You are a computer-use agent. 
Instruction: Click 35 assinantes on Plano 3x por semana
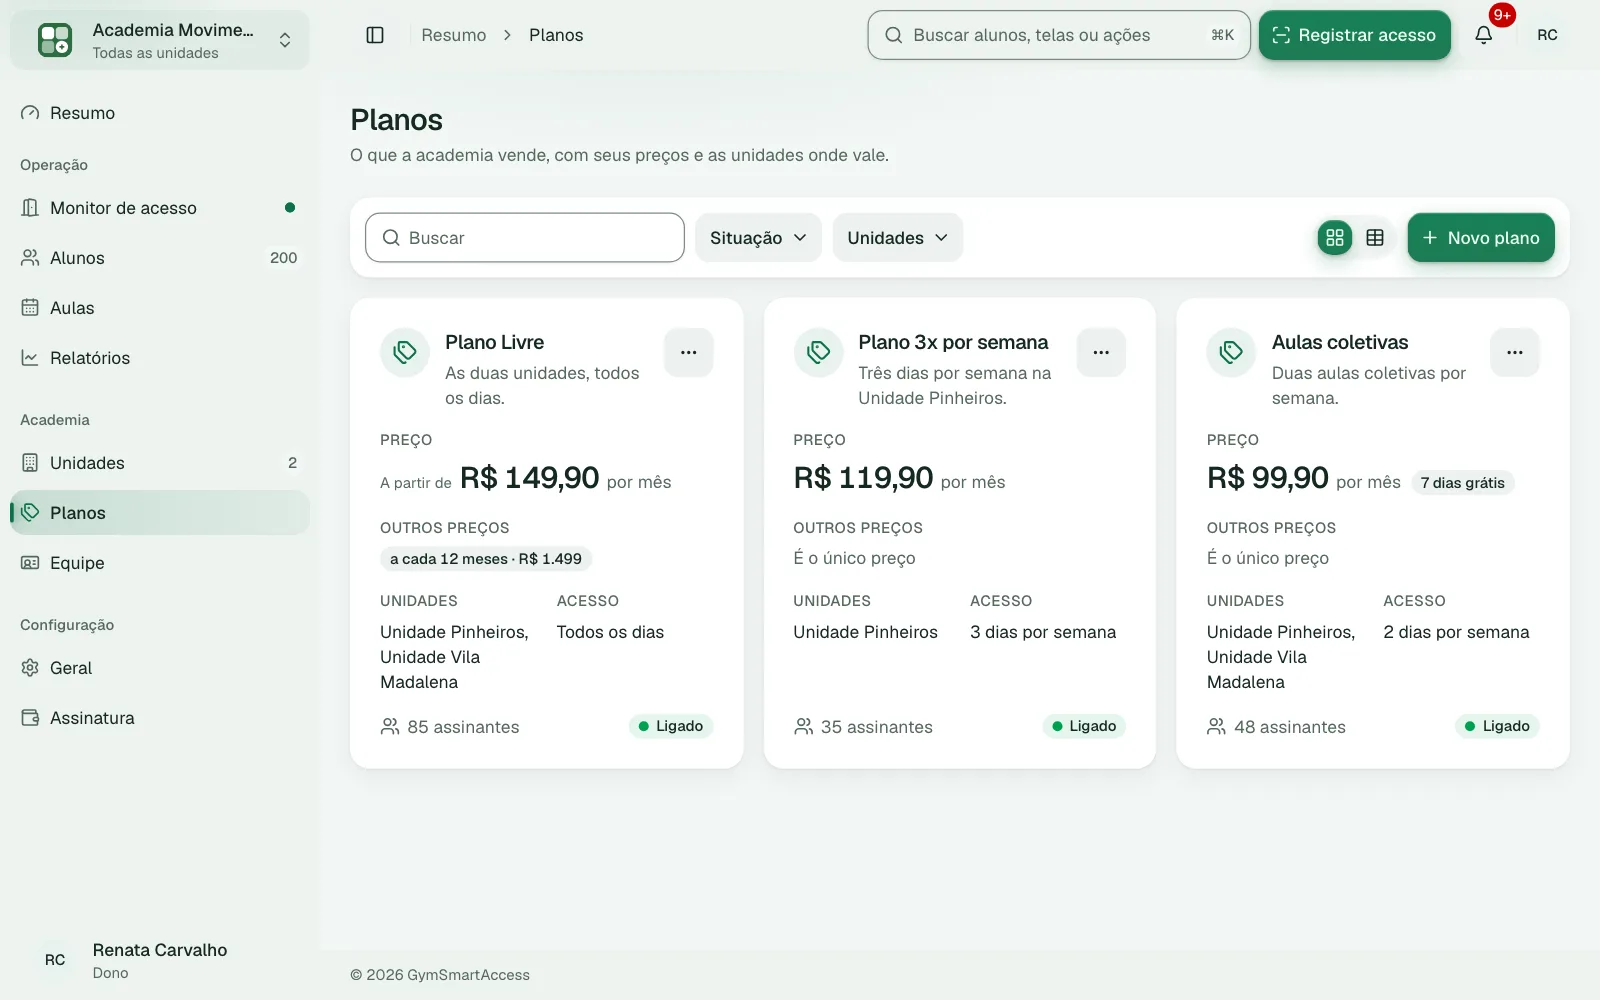pos(863,727)
